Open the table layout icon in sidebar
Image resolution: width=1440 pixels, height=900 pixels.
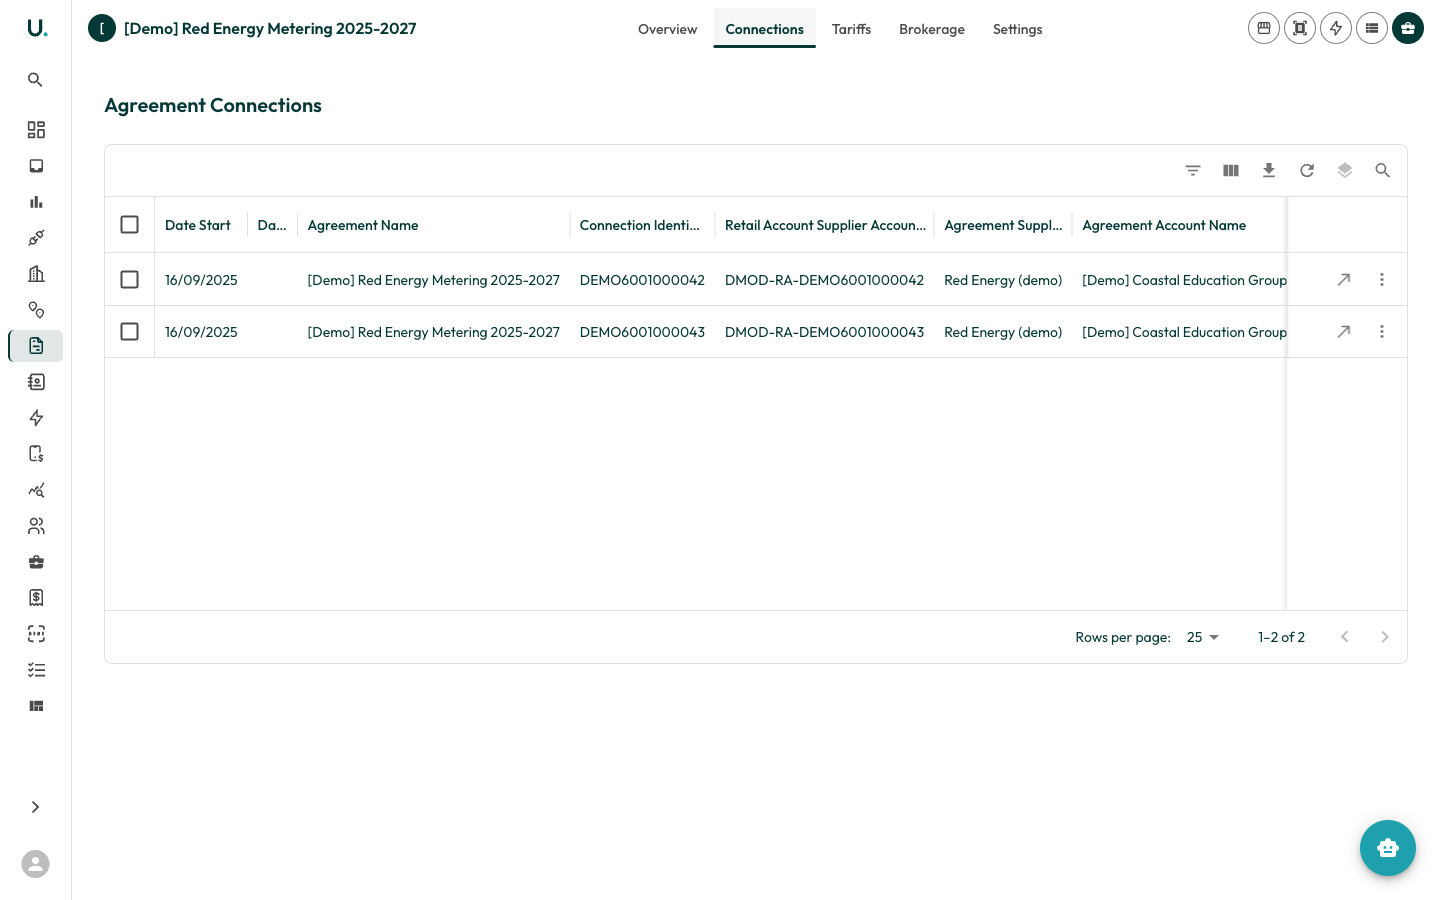coord(36,706)
